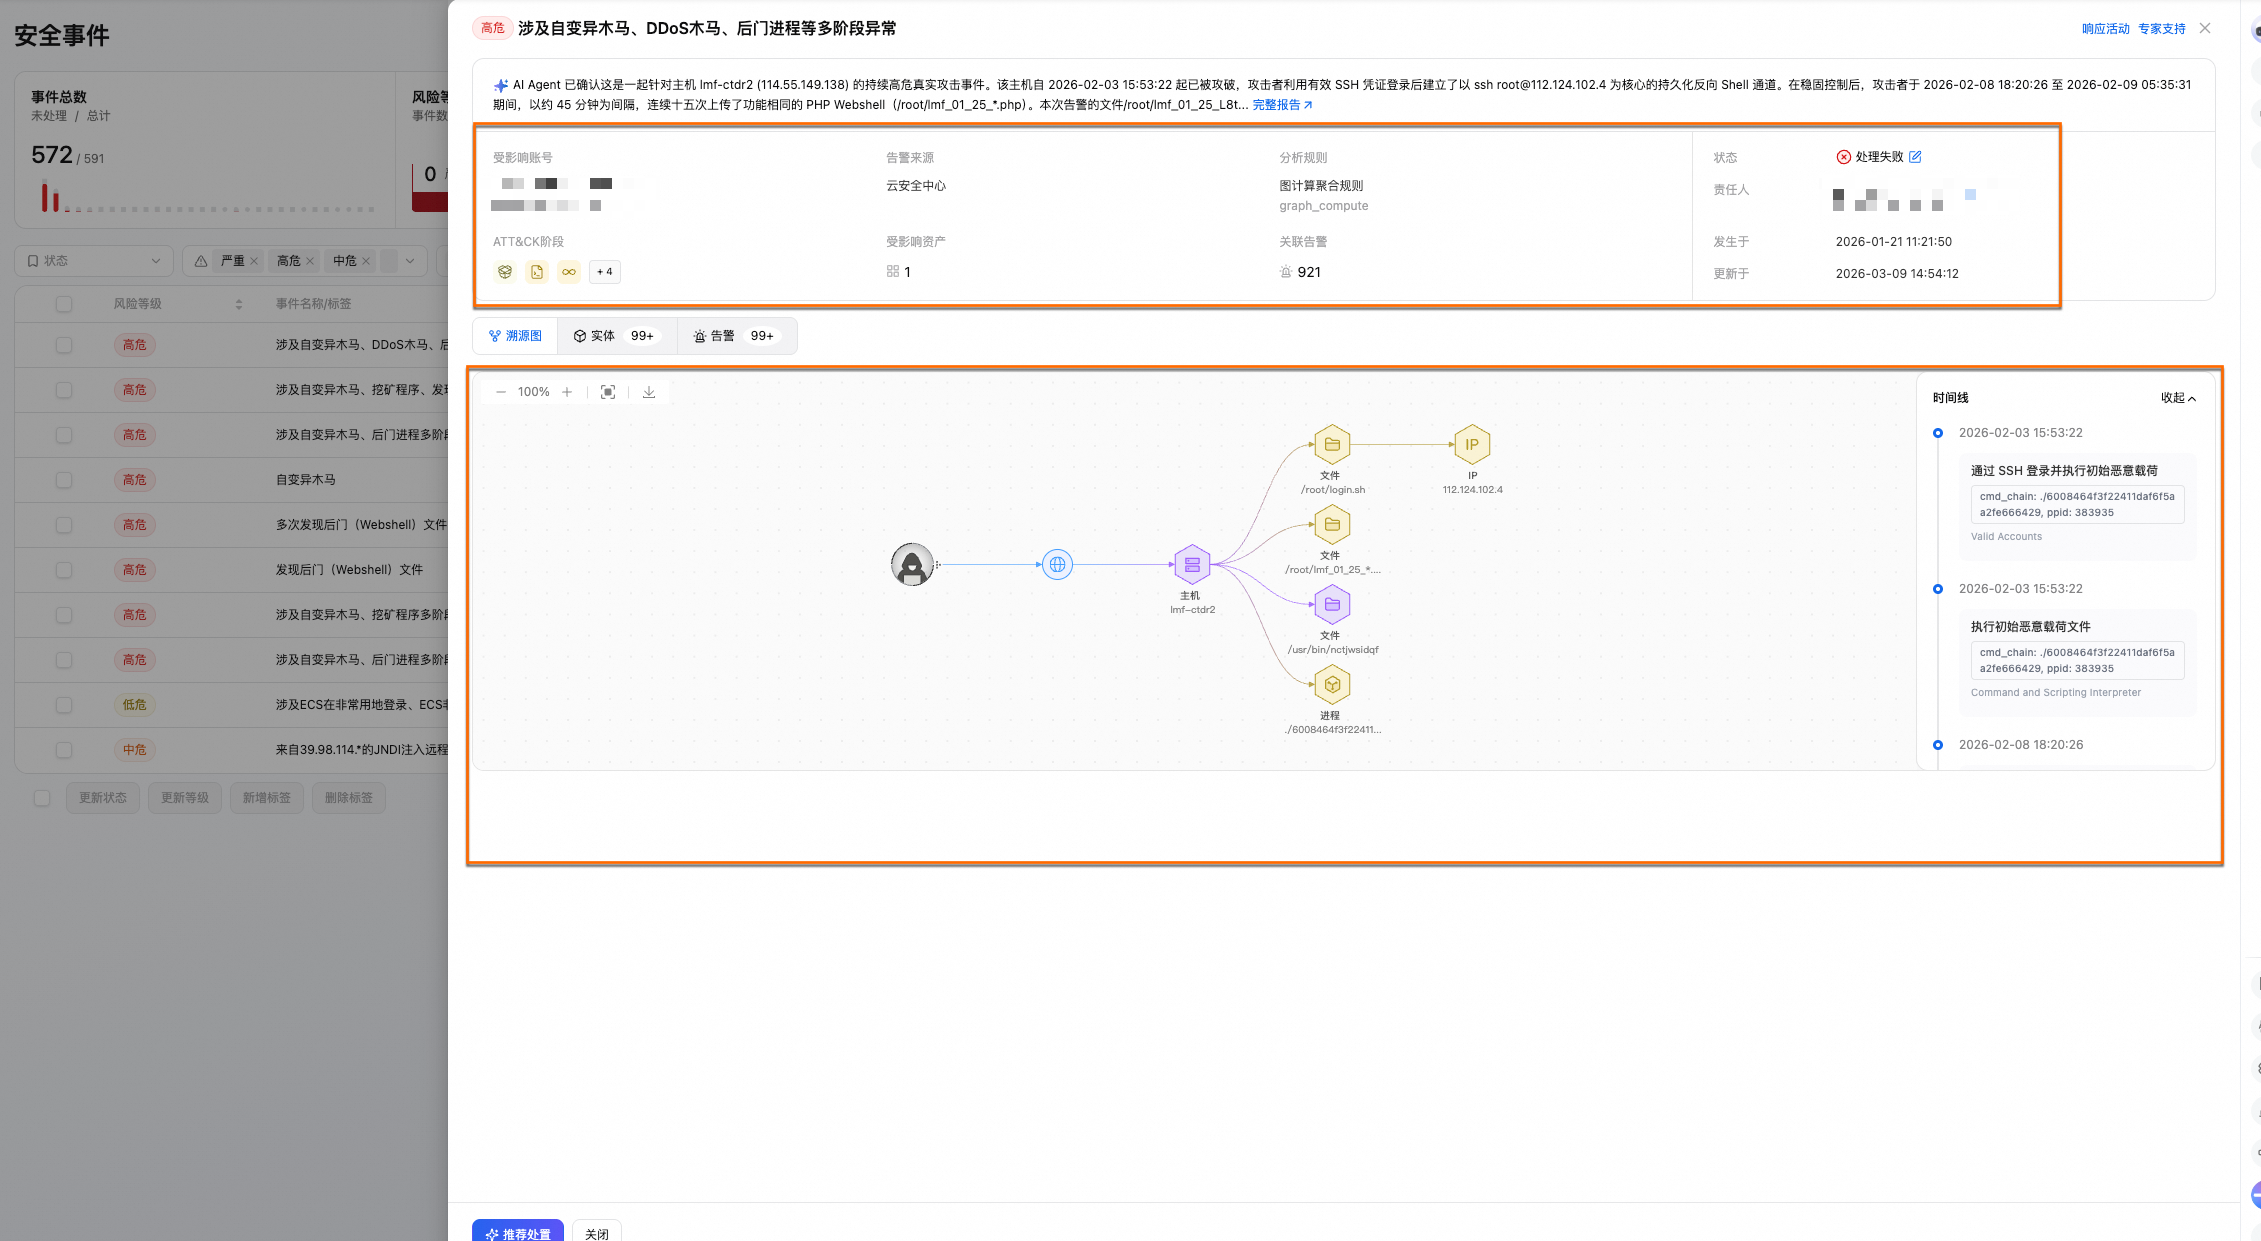Click the fit-to-screen graph icon
2261x1241 pixels.
pos(608,392)
